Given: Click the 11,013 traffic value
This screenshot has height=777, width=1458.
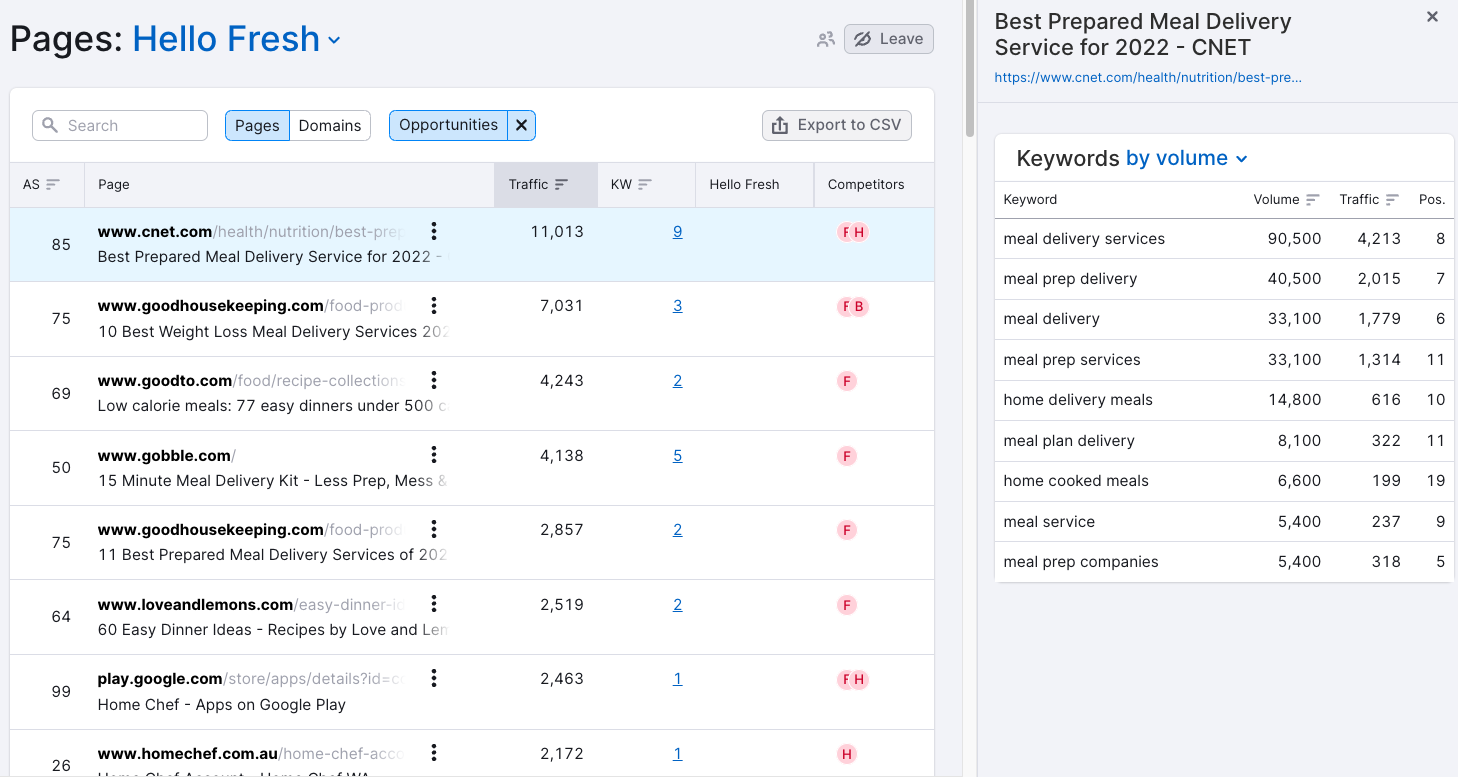Looking at the screenshot, I should coord(557,232).
